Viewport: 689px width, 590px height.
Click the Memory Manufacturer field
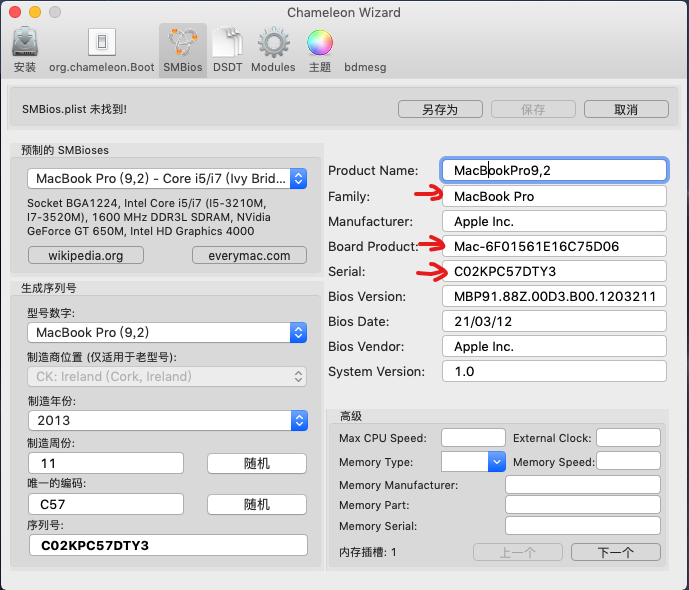coord(583,485)
